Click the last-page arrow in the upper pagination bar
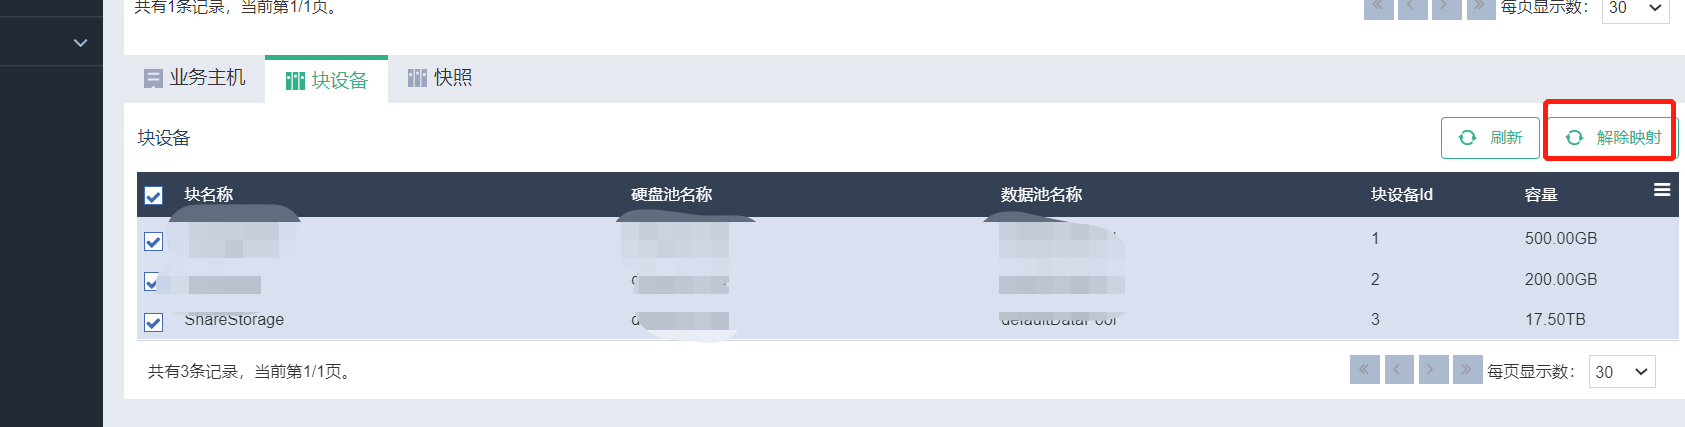The width and height of the screenshot is (1685, 427). [x=1480, y=8]
